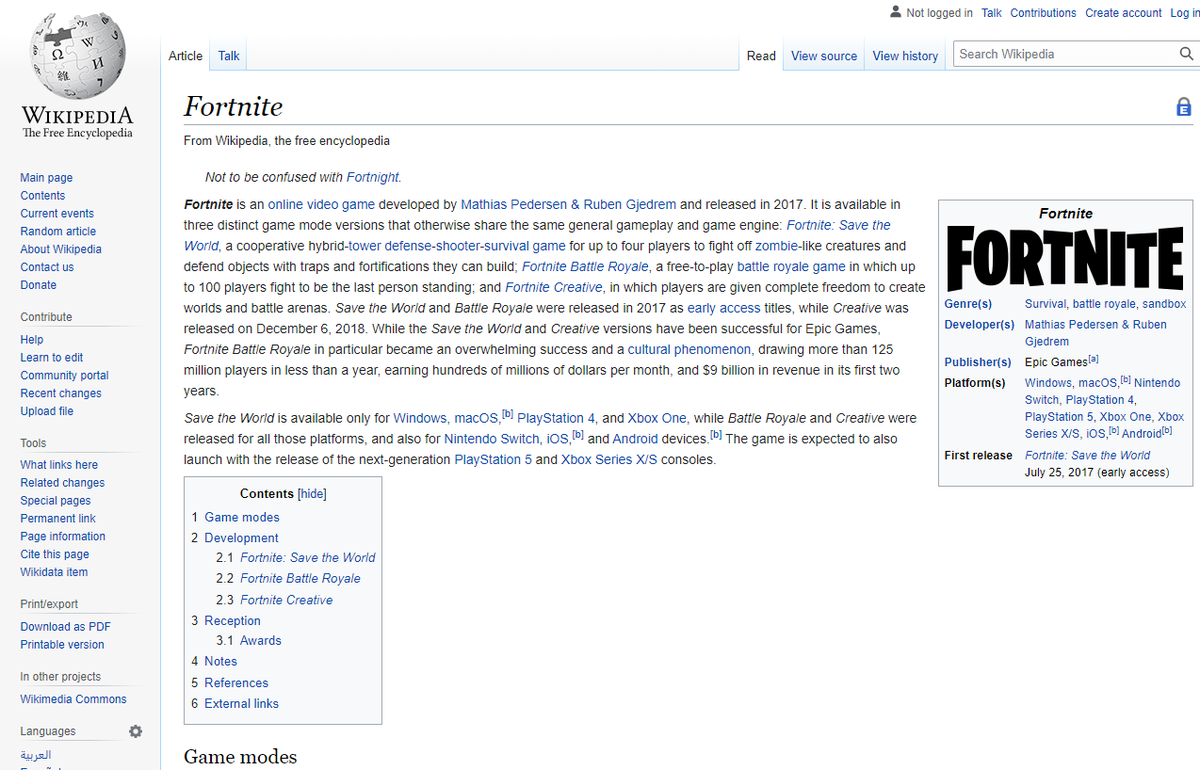
Task: Open the View source tab
Action: (824, 56)
